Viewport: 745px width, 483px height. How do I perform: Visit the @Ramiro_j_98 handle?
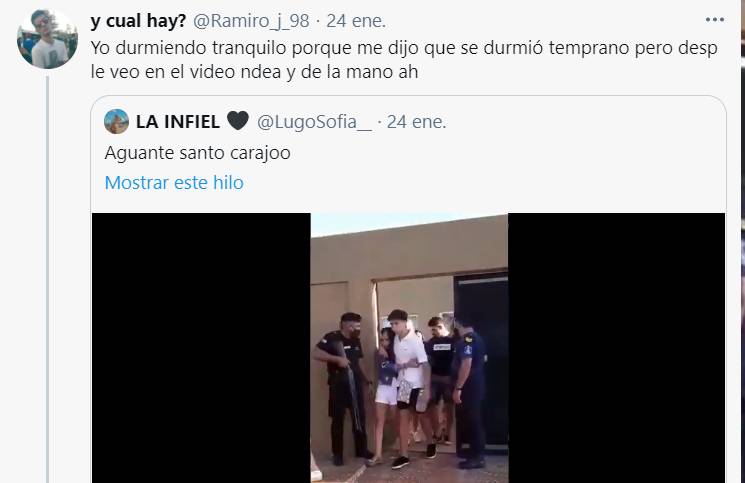click(x=251, y=20)
